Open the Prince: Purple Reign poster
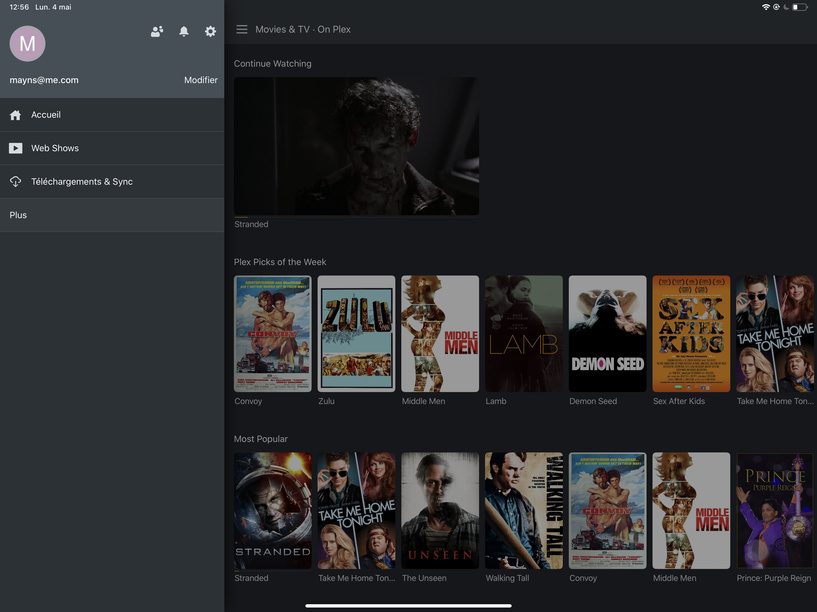The width and height of the screenshot is (817, 612). 775,510
